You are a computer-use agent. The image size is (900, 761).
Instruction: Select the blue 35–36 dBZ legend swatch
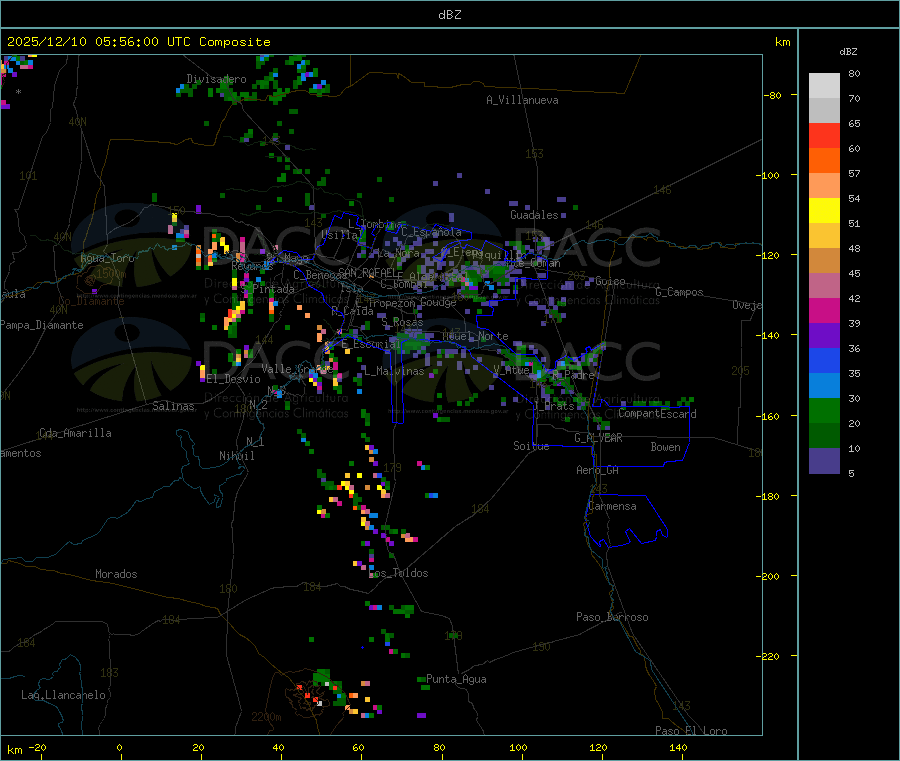pos(824,360)
